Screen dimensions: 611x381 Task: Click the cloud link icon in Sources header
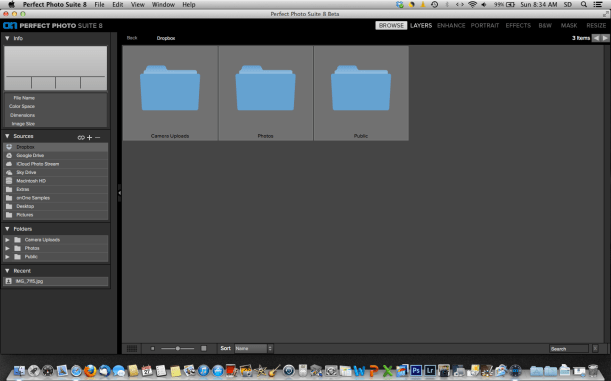(x=81, y=138)
